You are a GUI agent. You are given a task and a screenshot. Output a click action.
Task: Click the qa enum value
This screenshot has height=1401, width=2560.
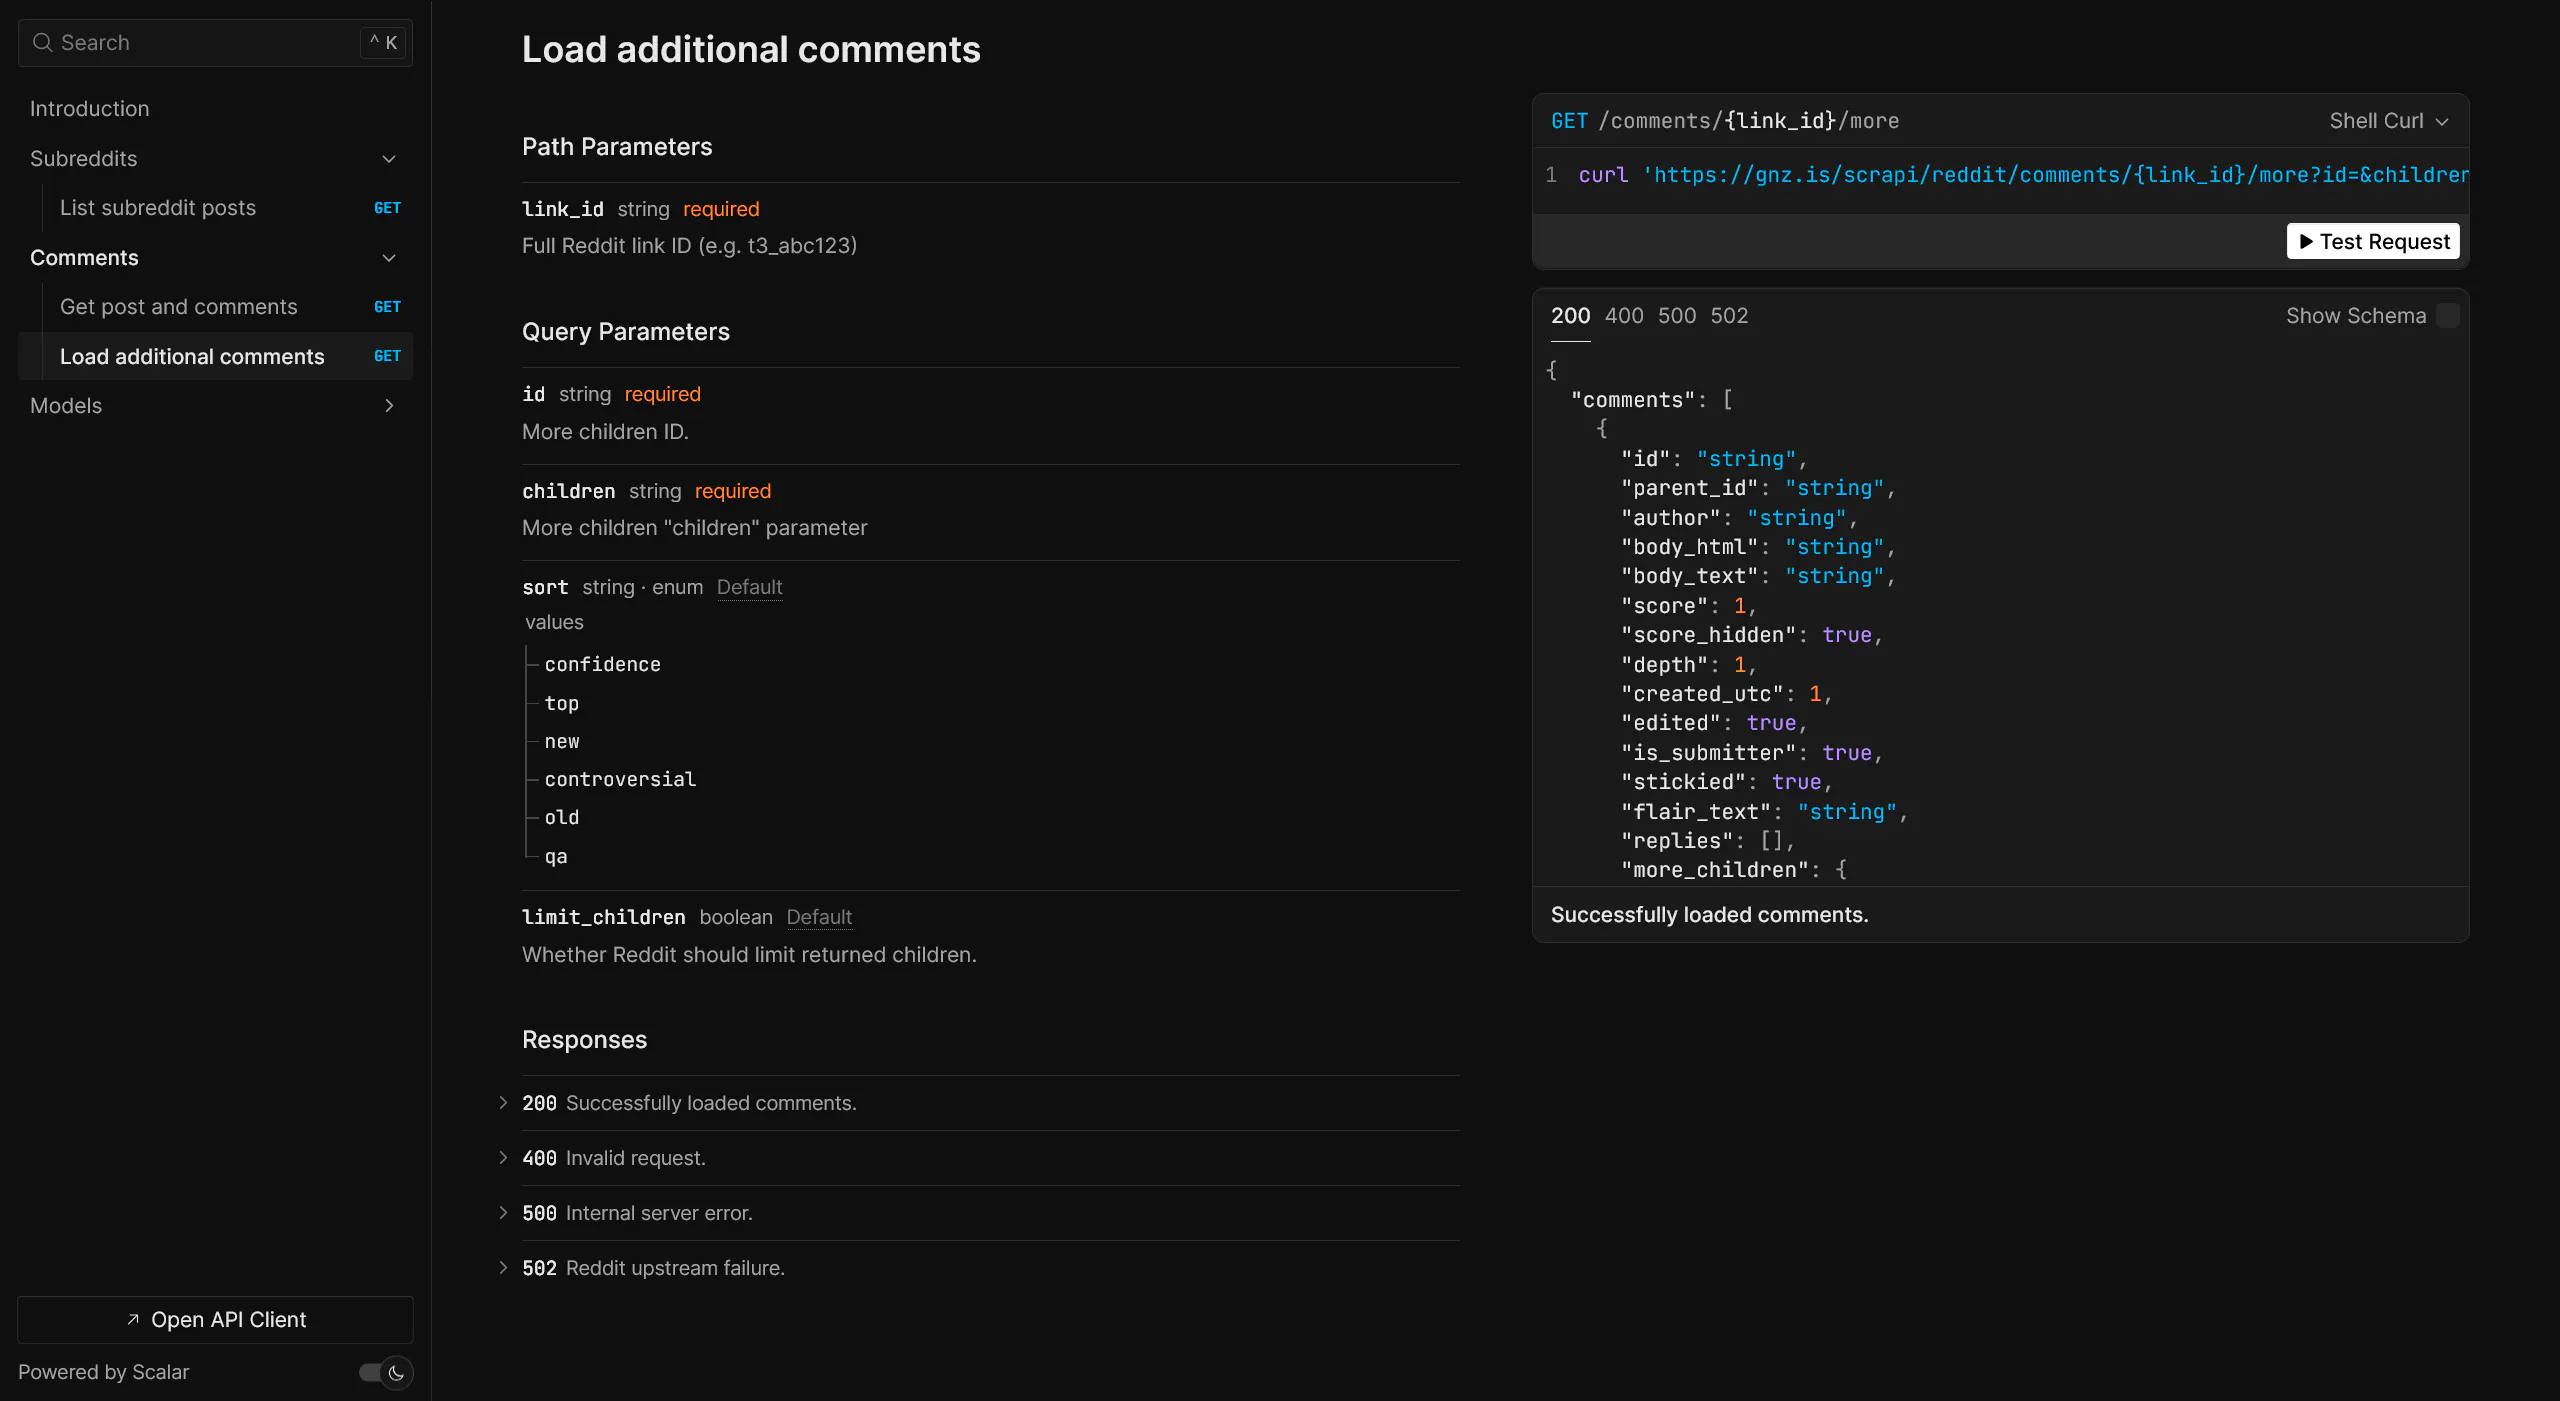click(556, 857)
